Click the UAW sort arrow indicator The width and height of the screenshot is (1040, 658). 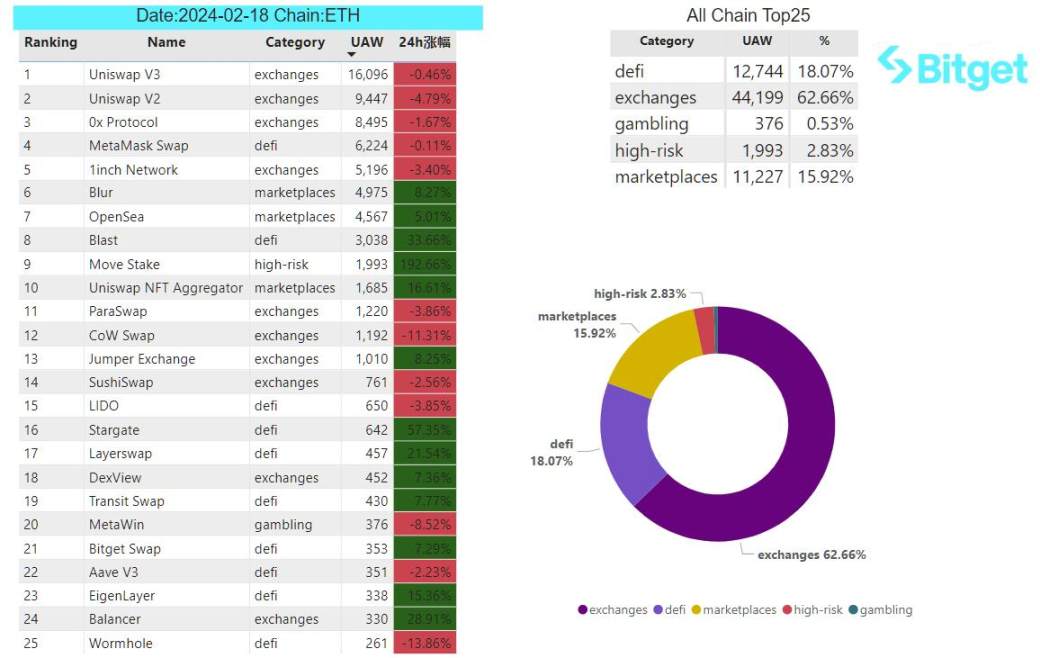pos(352,55)
